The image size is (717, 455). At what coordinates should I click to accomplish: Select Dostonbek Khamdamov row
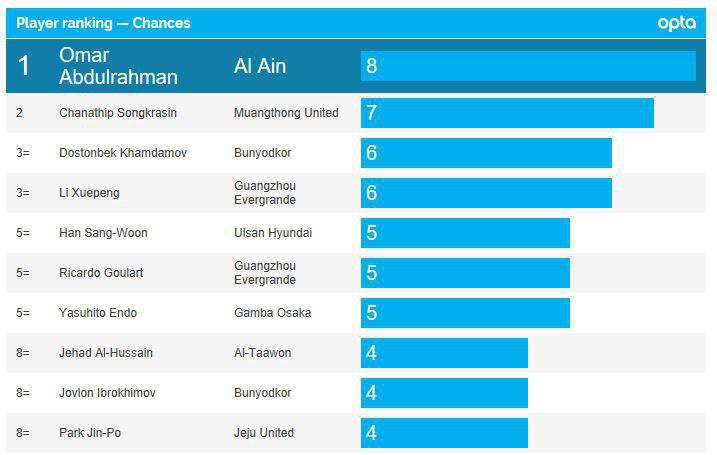123,153
